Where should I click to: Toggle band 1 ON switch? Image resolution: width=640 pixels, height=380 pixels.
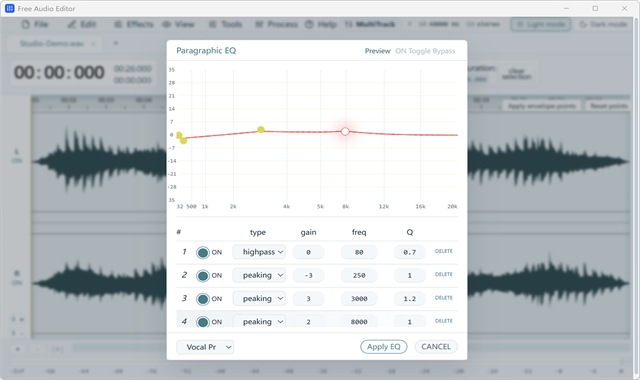point(203,253)
